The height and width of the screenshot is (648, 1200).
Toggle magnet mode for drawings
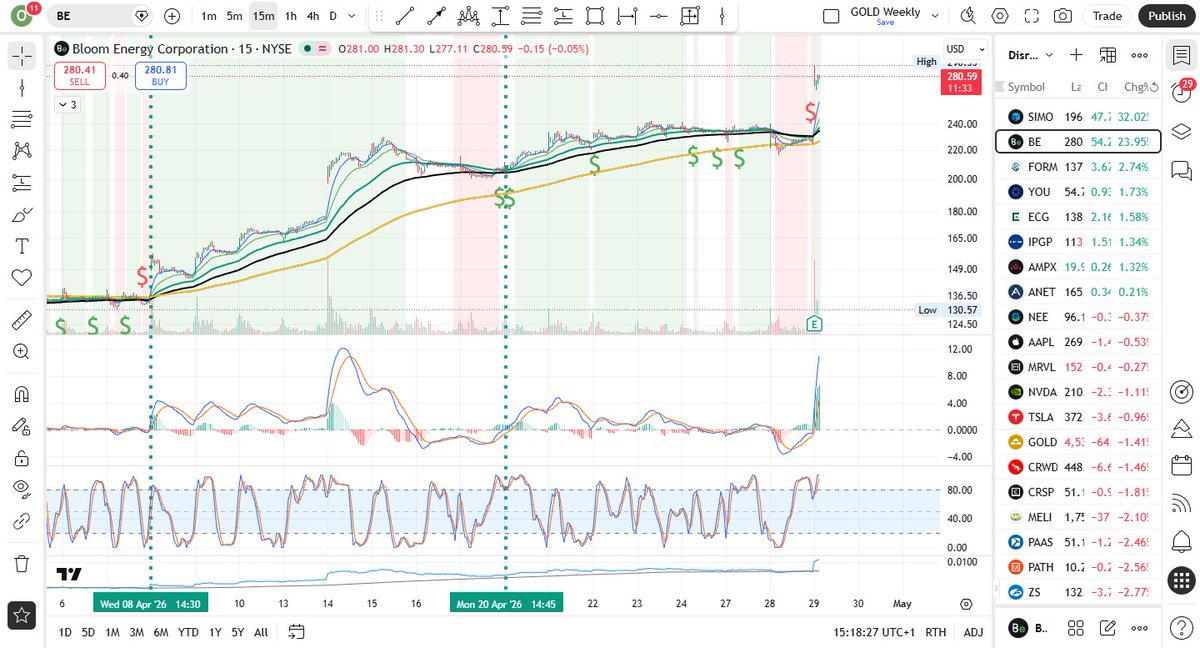[x=21, y=394]
